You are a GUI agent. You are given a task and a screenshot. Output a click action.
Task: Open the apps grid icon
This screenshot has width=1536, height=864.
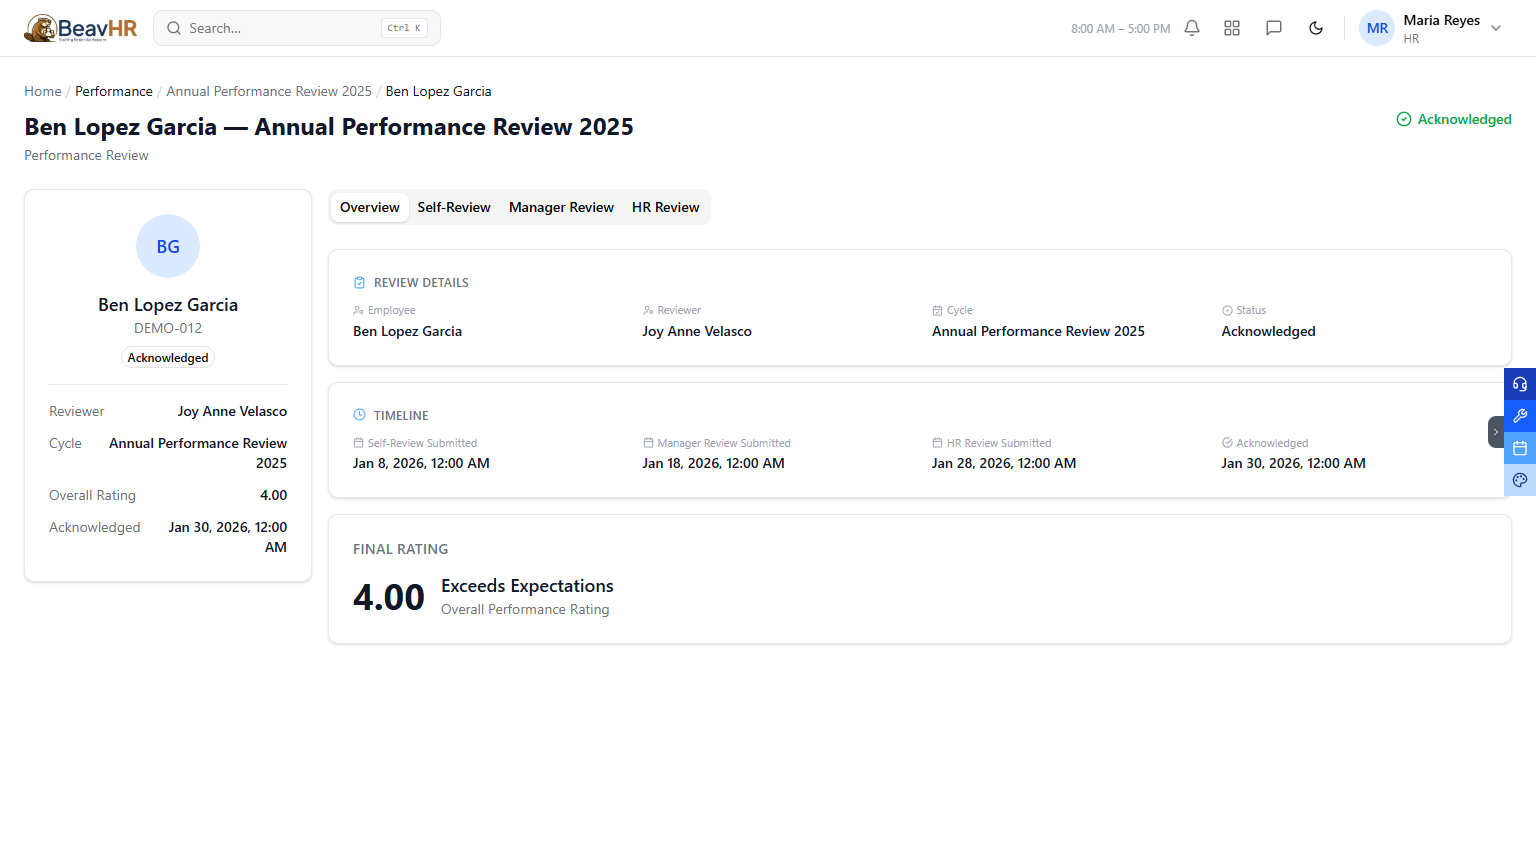[1232, 28]
